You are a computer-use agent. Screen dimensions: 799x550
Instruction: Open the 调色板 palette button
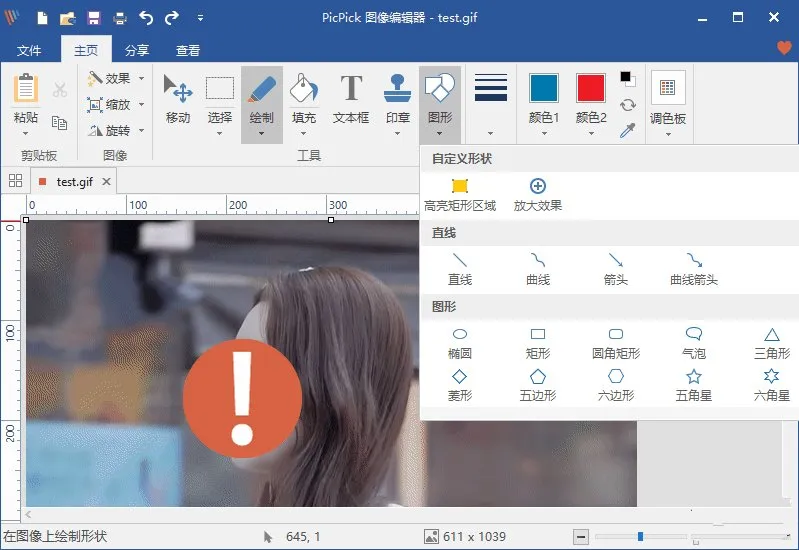click(x=667, y=100)
